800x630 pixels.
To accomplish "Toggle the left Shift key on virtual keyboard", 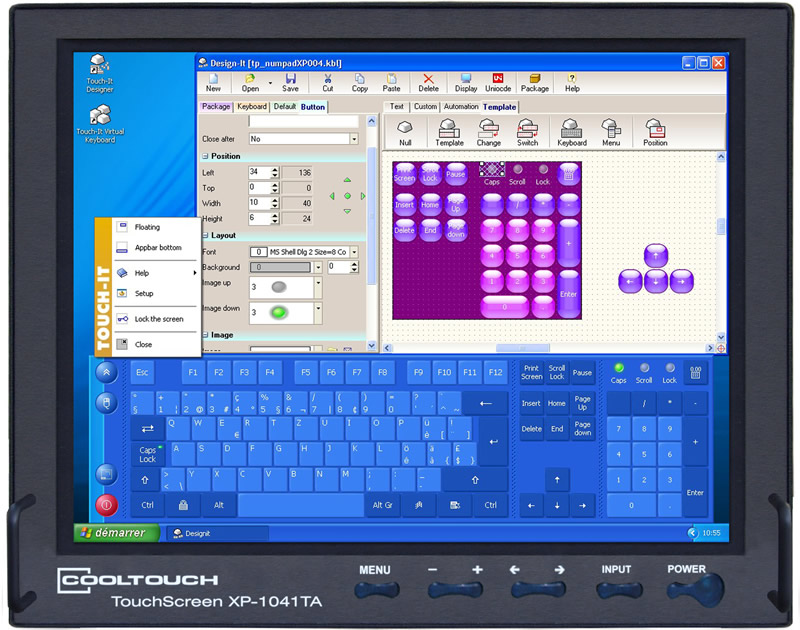I will click(x=145, y=480).
